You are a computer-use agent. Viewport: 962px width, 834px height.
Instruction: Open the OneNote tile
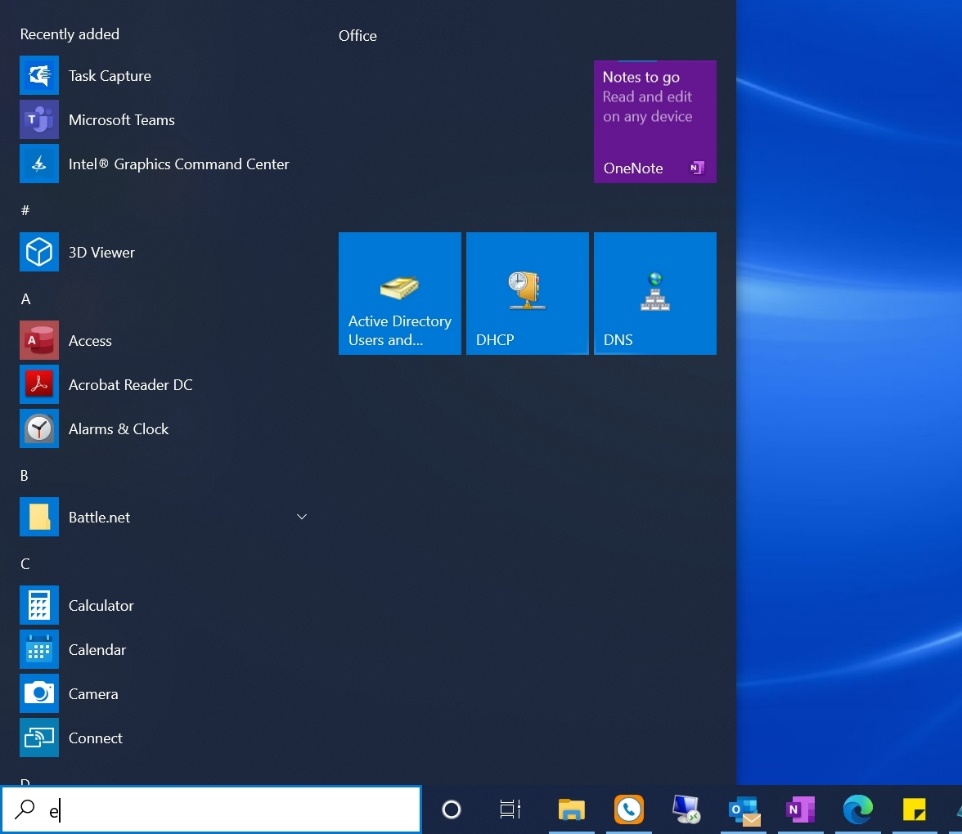point(655,122)
